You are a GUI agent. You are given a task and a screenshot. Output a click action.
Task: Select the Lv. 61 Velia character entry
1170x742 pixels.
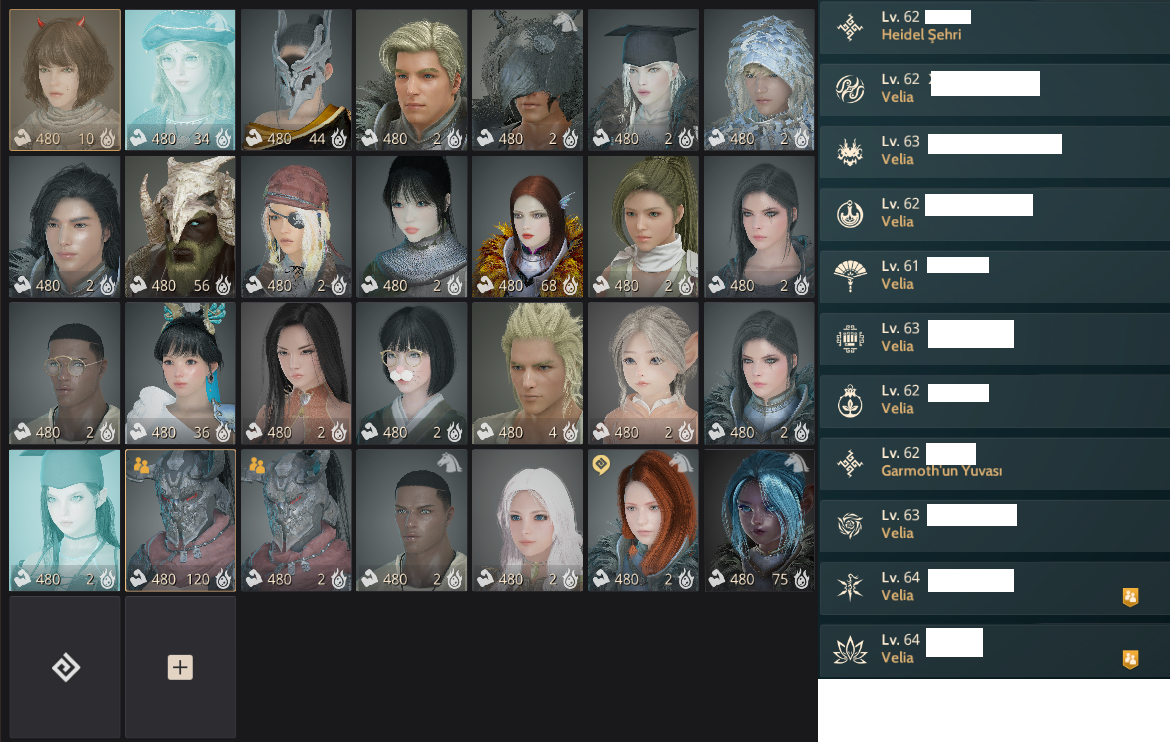[x=994, y=275]
